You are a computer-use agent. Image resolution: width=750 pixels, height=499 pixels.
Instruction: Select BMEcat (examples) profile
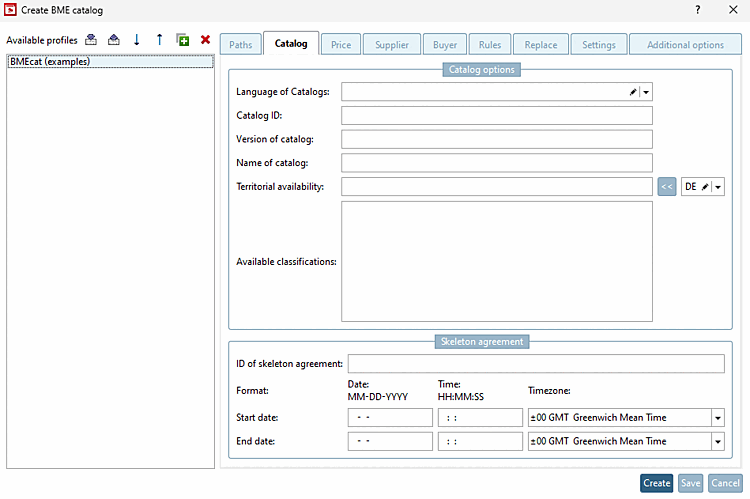(x=110, y=62)
